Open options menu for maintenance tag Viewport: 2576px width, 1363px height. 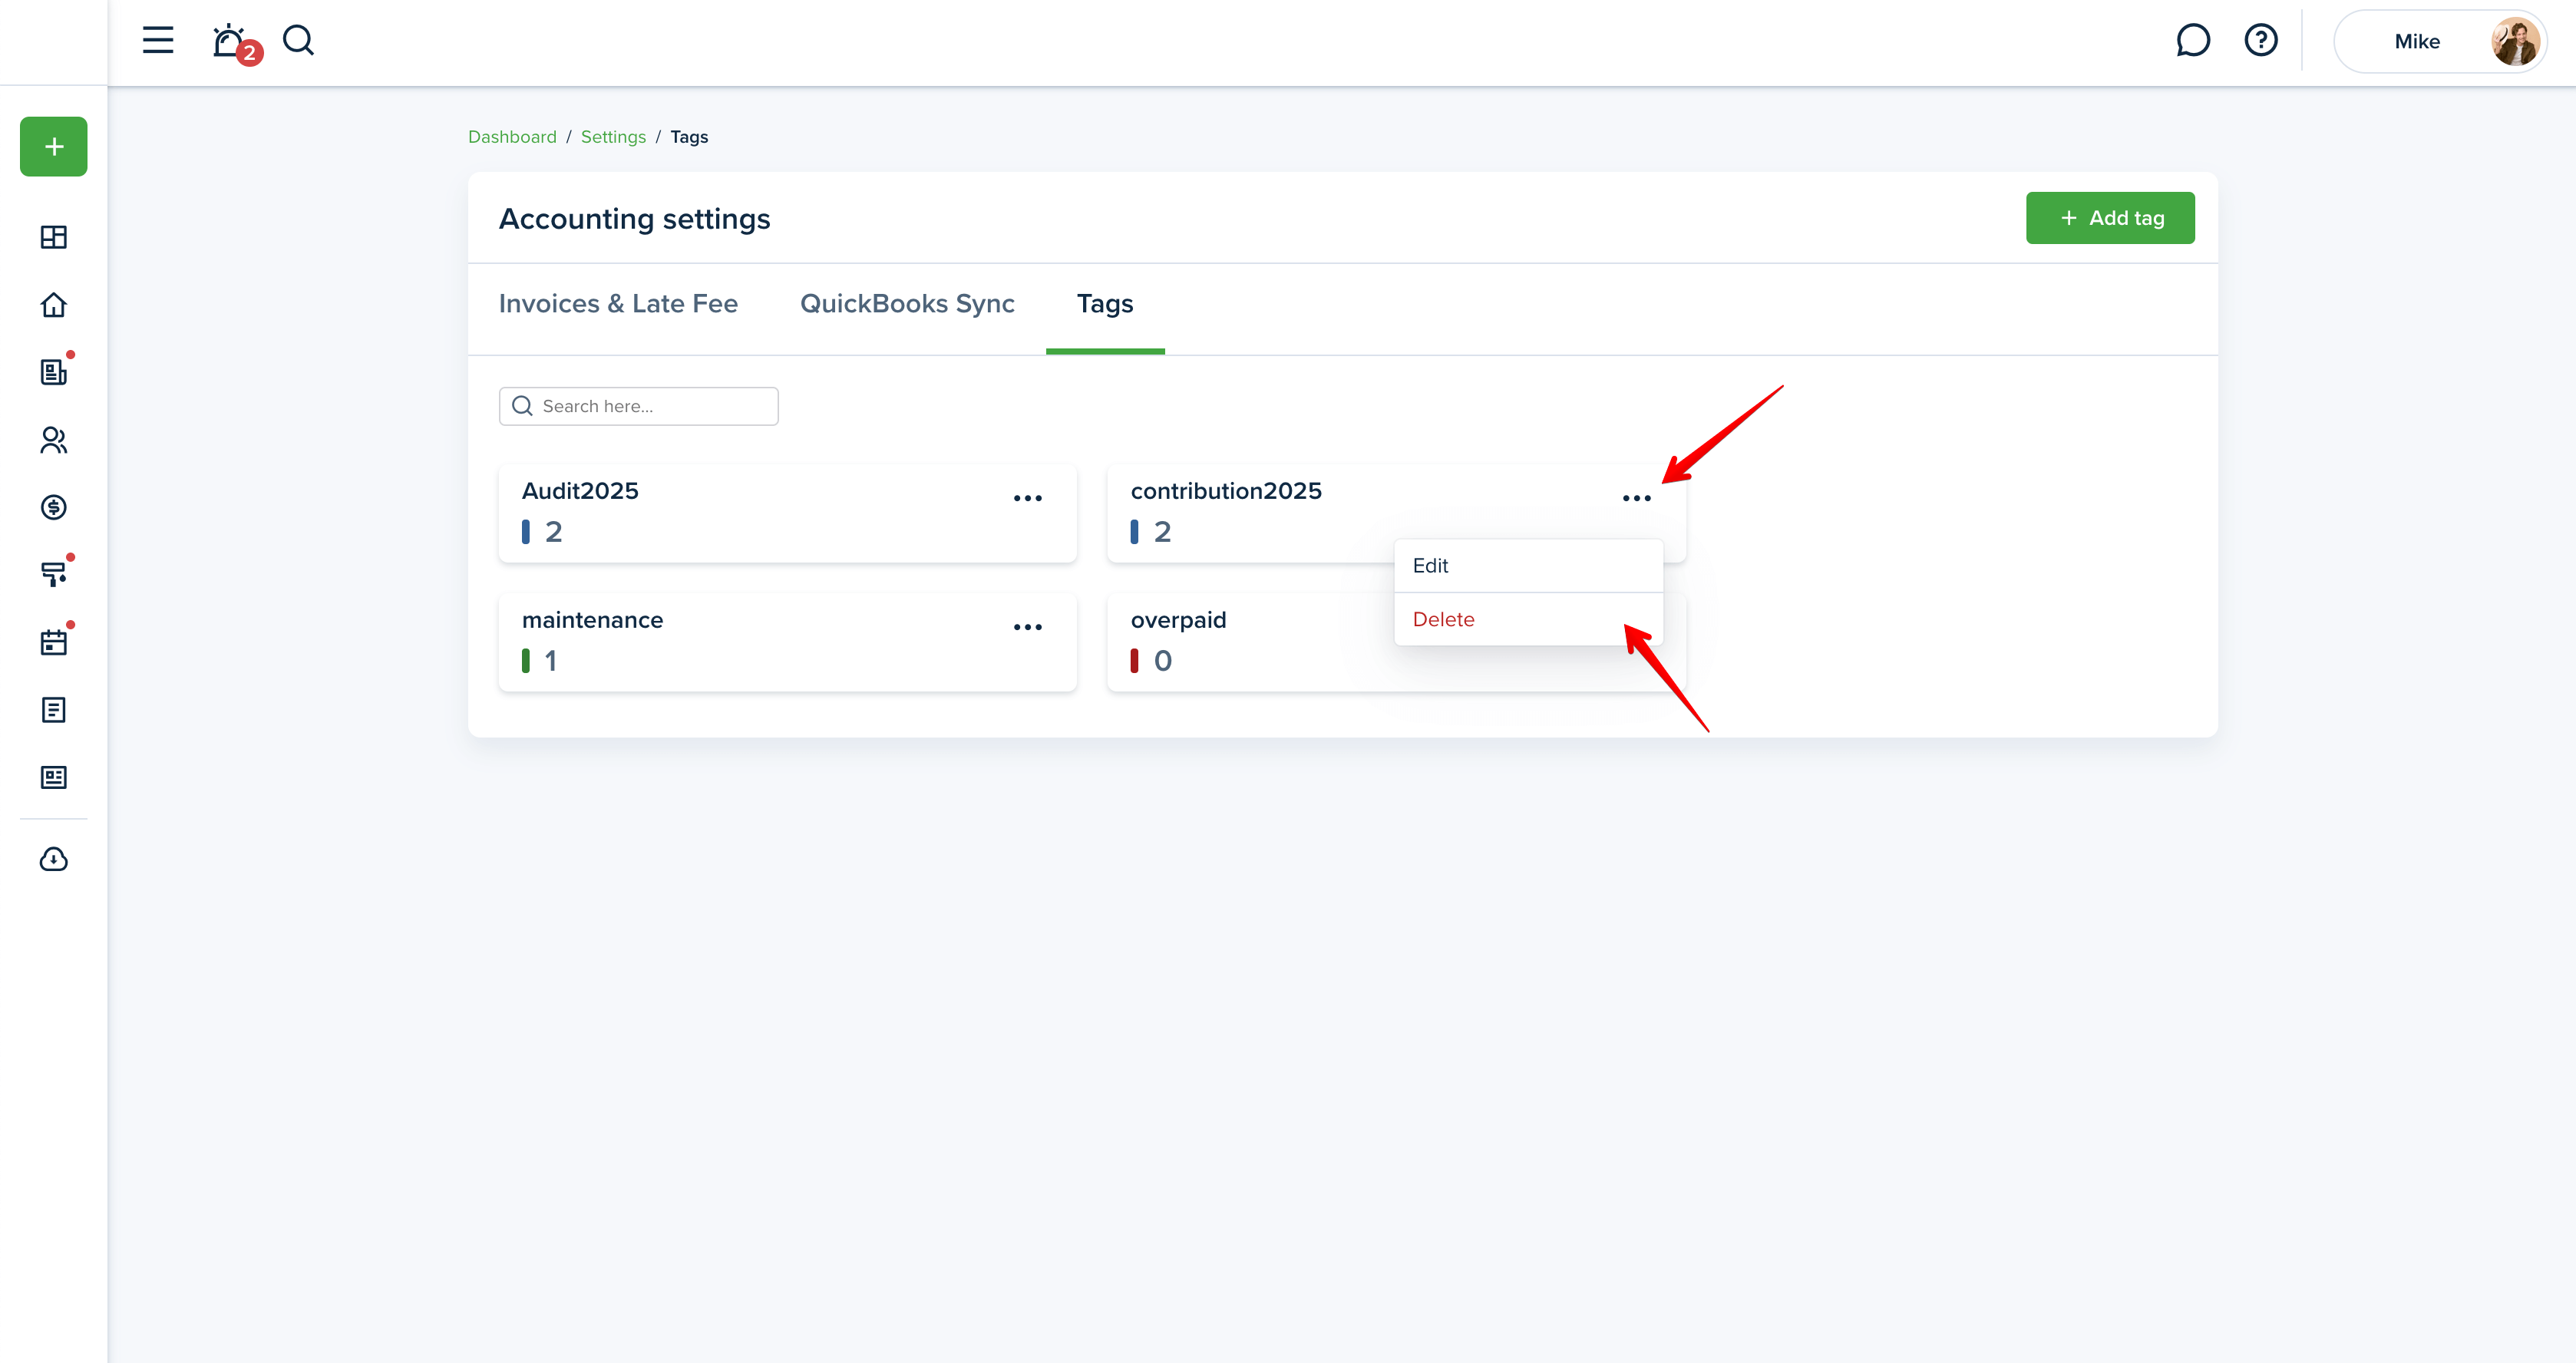point(1027,626)
